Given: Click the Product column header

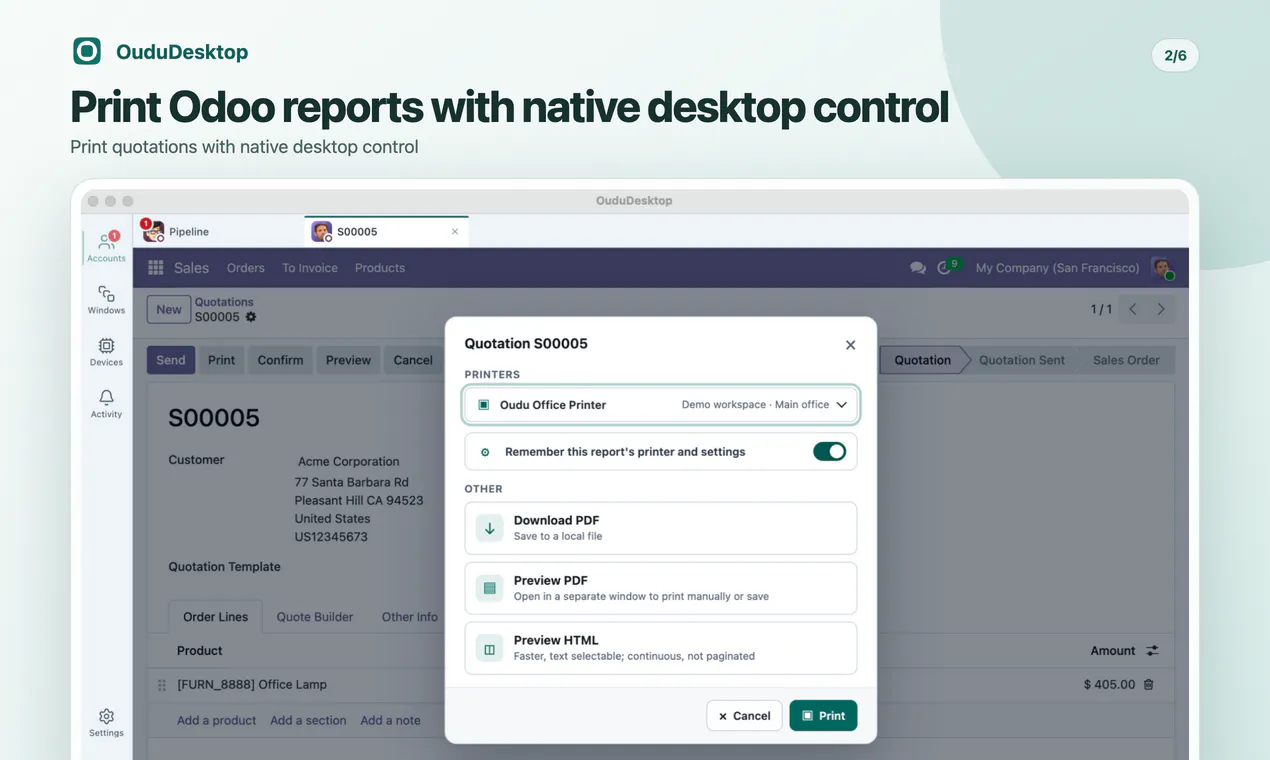Looking at the screenshot, I should point(200,651).
